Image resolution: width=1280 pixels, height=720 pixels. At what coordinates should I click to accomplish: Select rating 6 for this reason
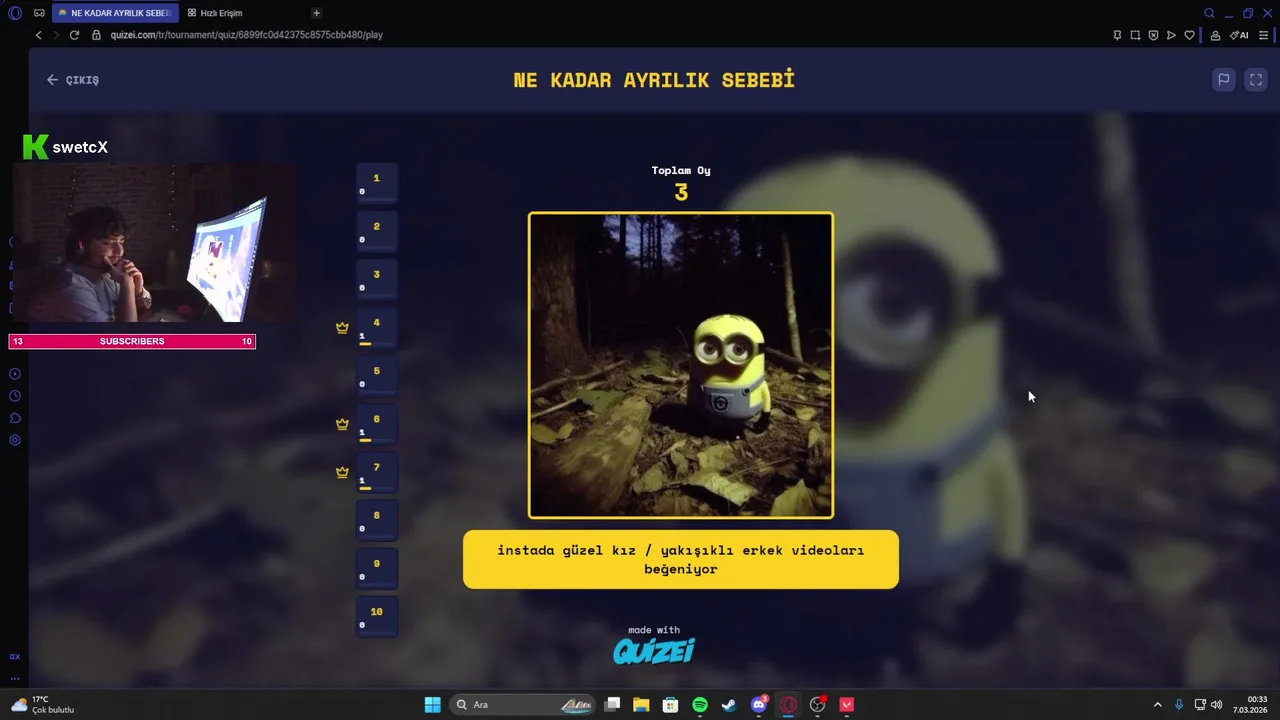(377, 424)
